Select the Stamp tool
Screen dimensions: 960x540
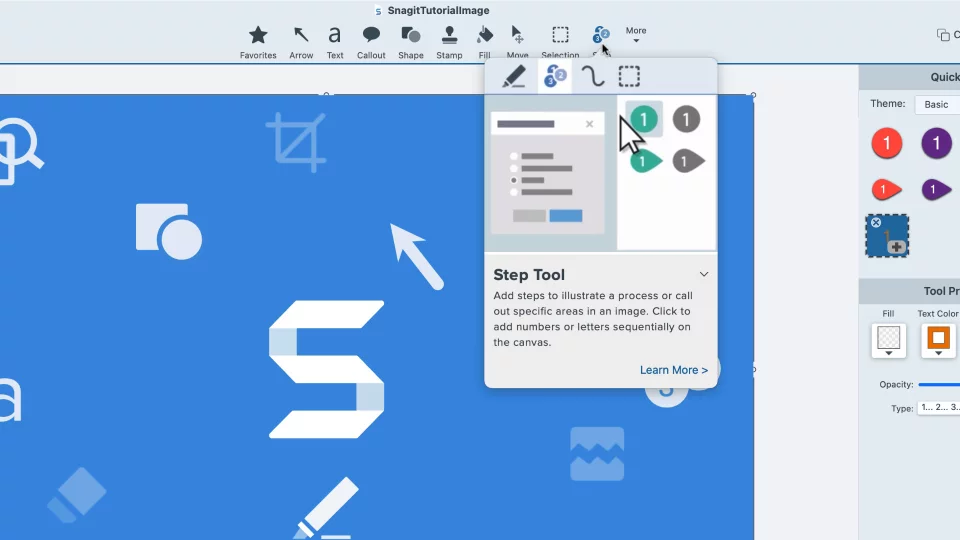[x=449, y=42]
